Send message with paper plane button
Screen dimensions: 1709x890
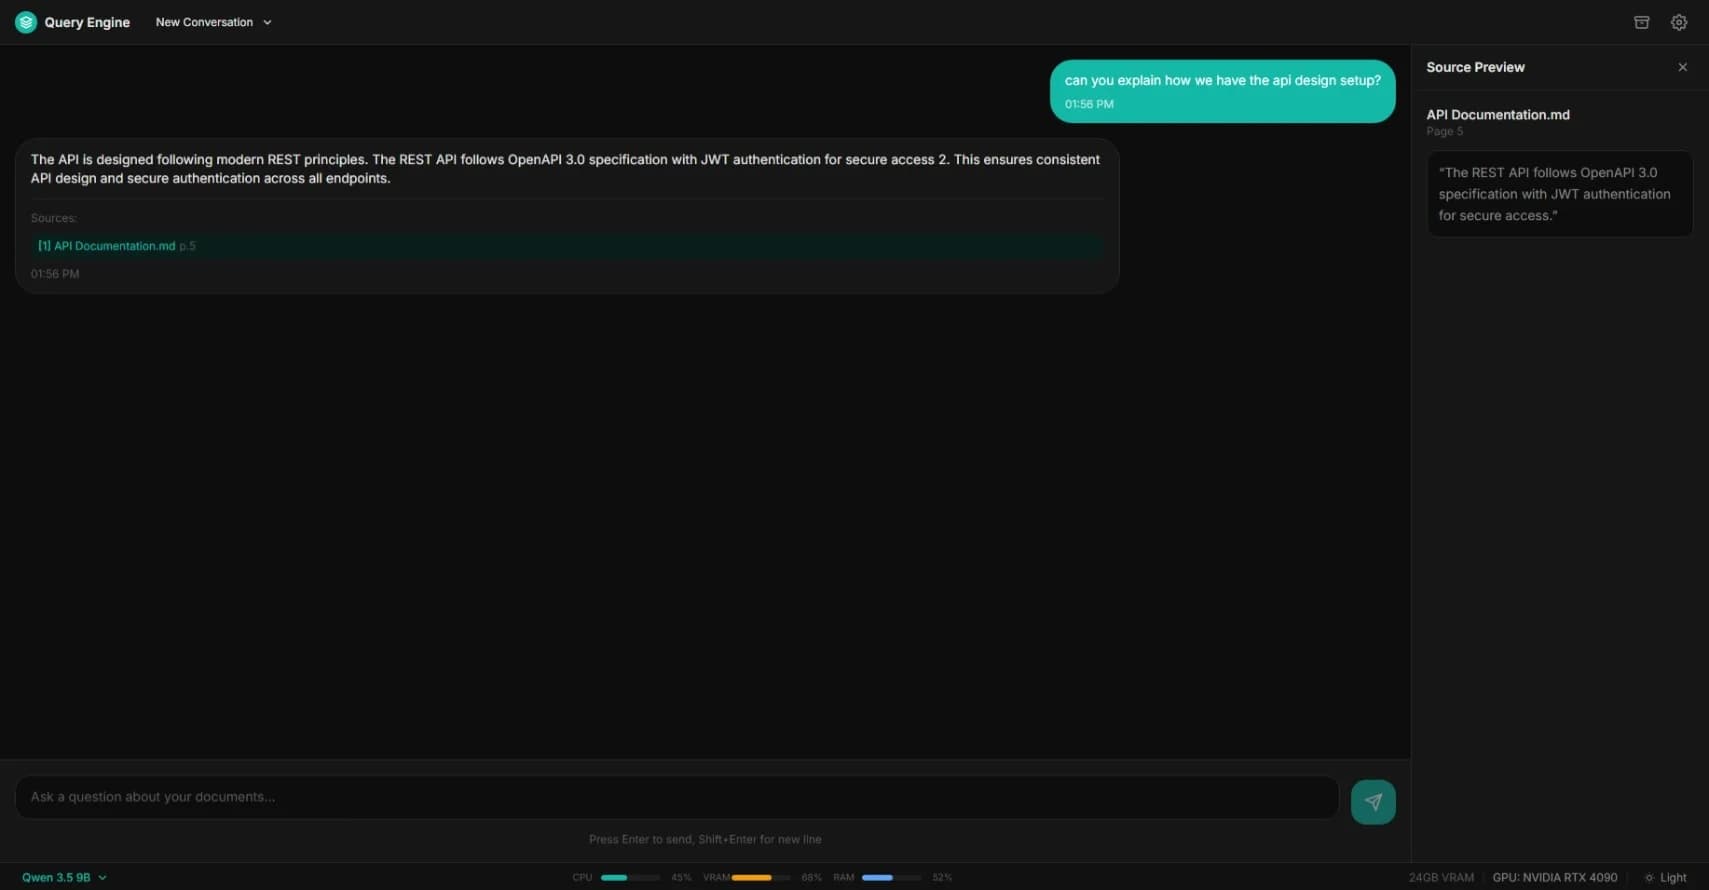point(1373,802)
